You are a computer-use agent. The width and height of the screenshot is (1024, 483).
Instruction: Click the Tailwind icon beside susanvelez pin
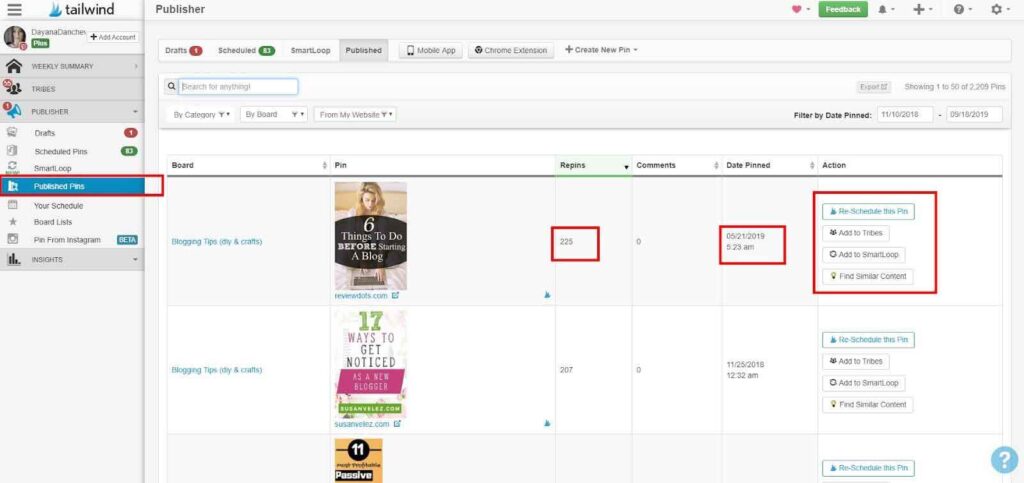547,423
